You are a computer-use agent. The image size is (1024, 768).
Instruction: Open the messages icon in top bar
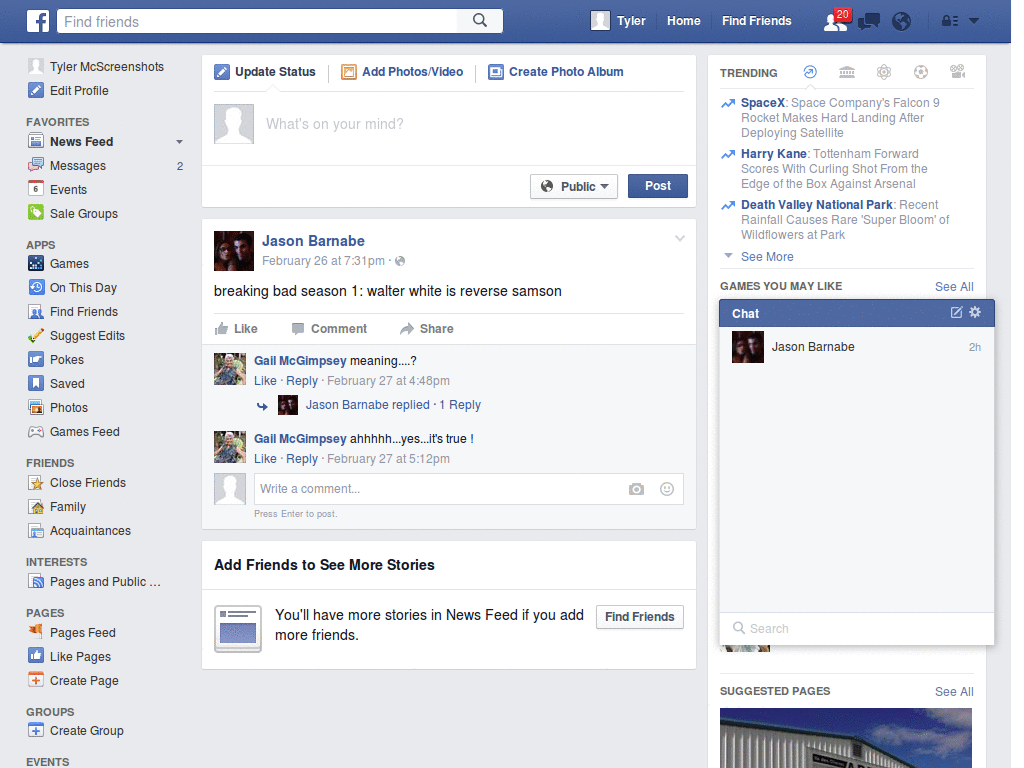869,22
